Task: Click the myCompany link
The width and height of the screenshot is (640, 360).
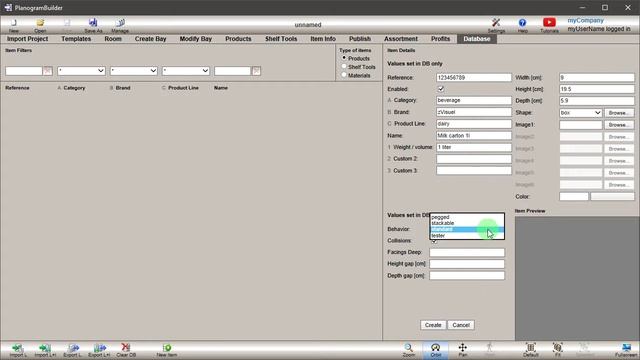Action: 585,20
